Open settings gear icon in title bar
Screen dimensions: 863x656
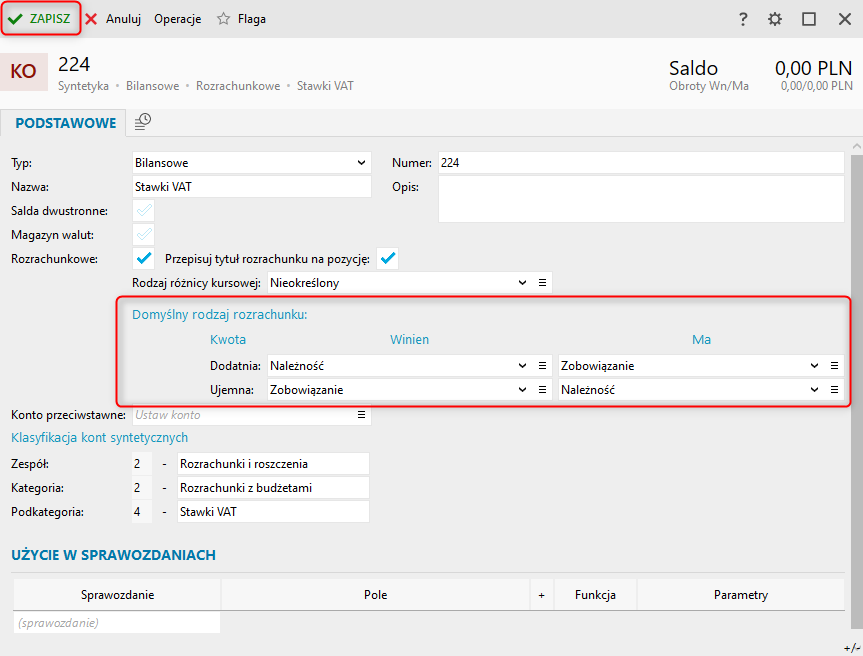775,19
